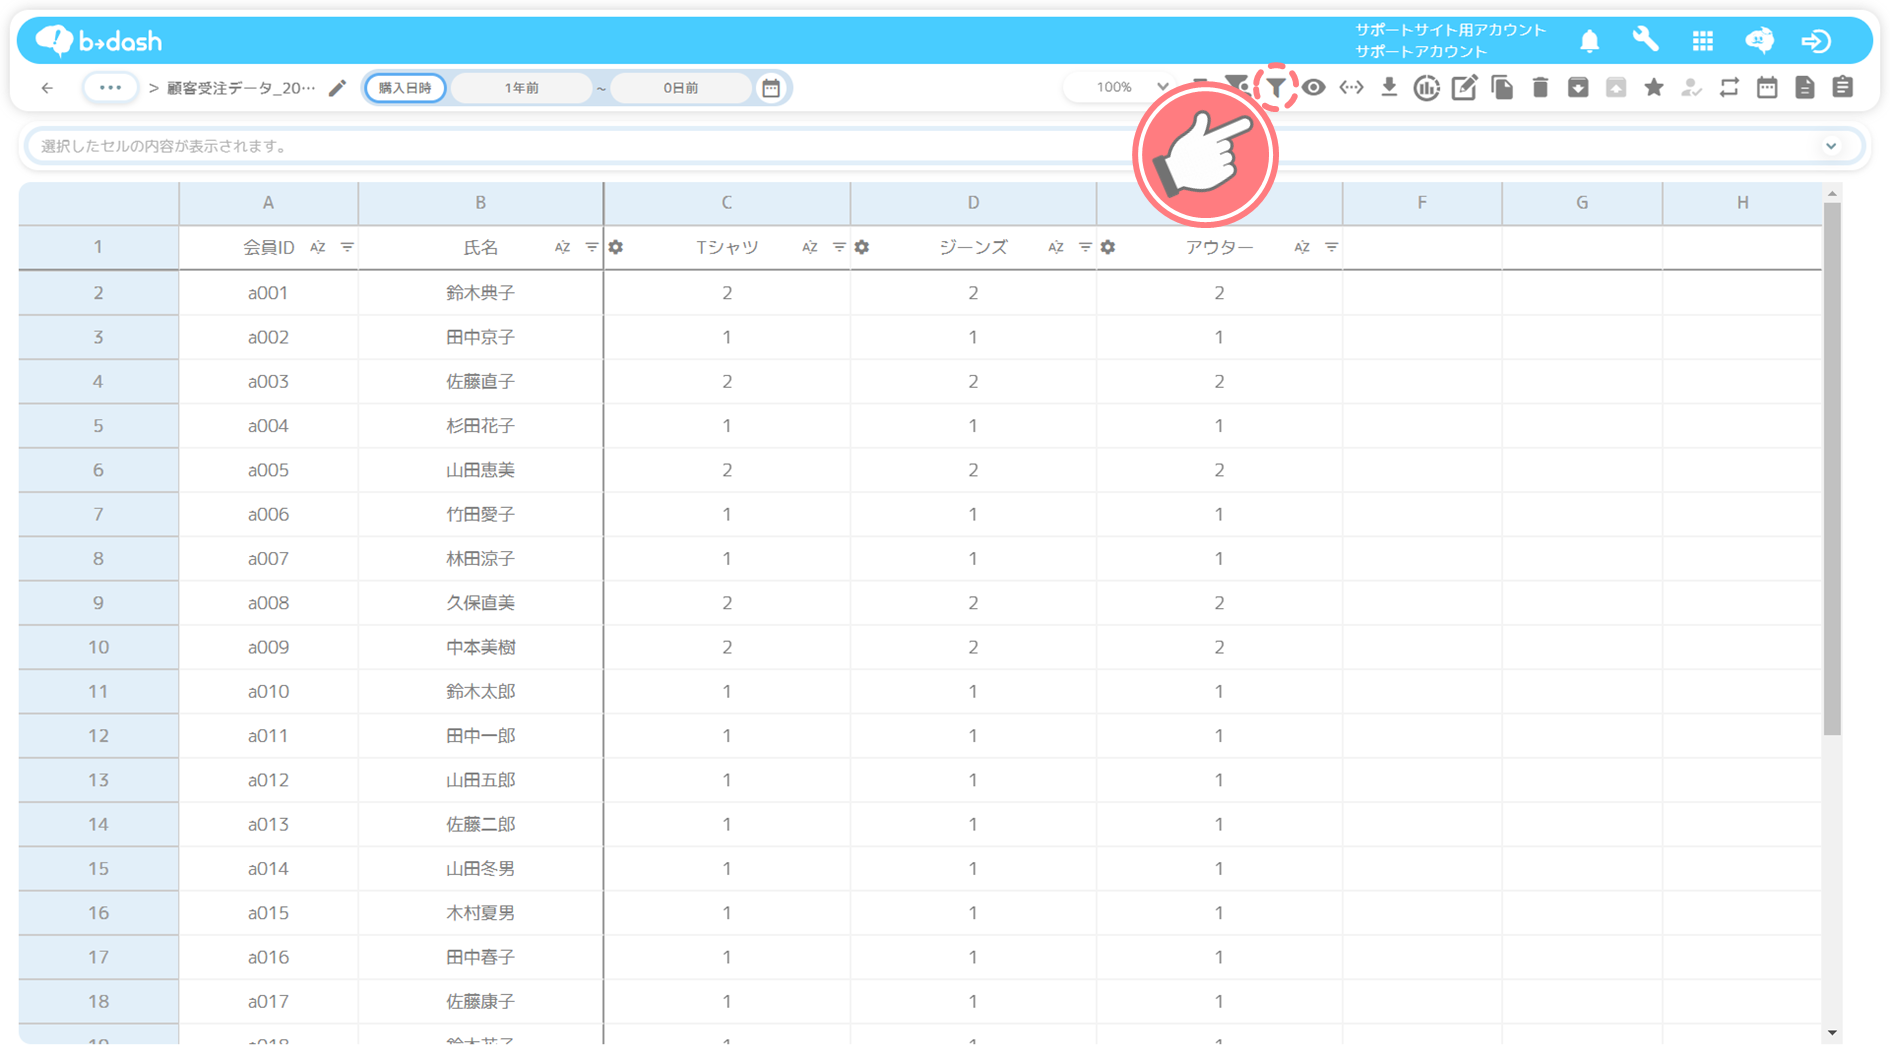The image size is (1890, 1063).
Task: Open filter menu for 氏名 column
Action: point(592,248)
